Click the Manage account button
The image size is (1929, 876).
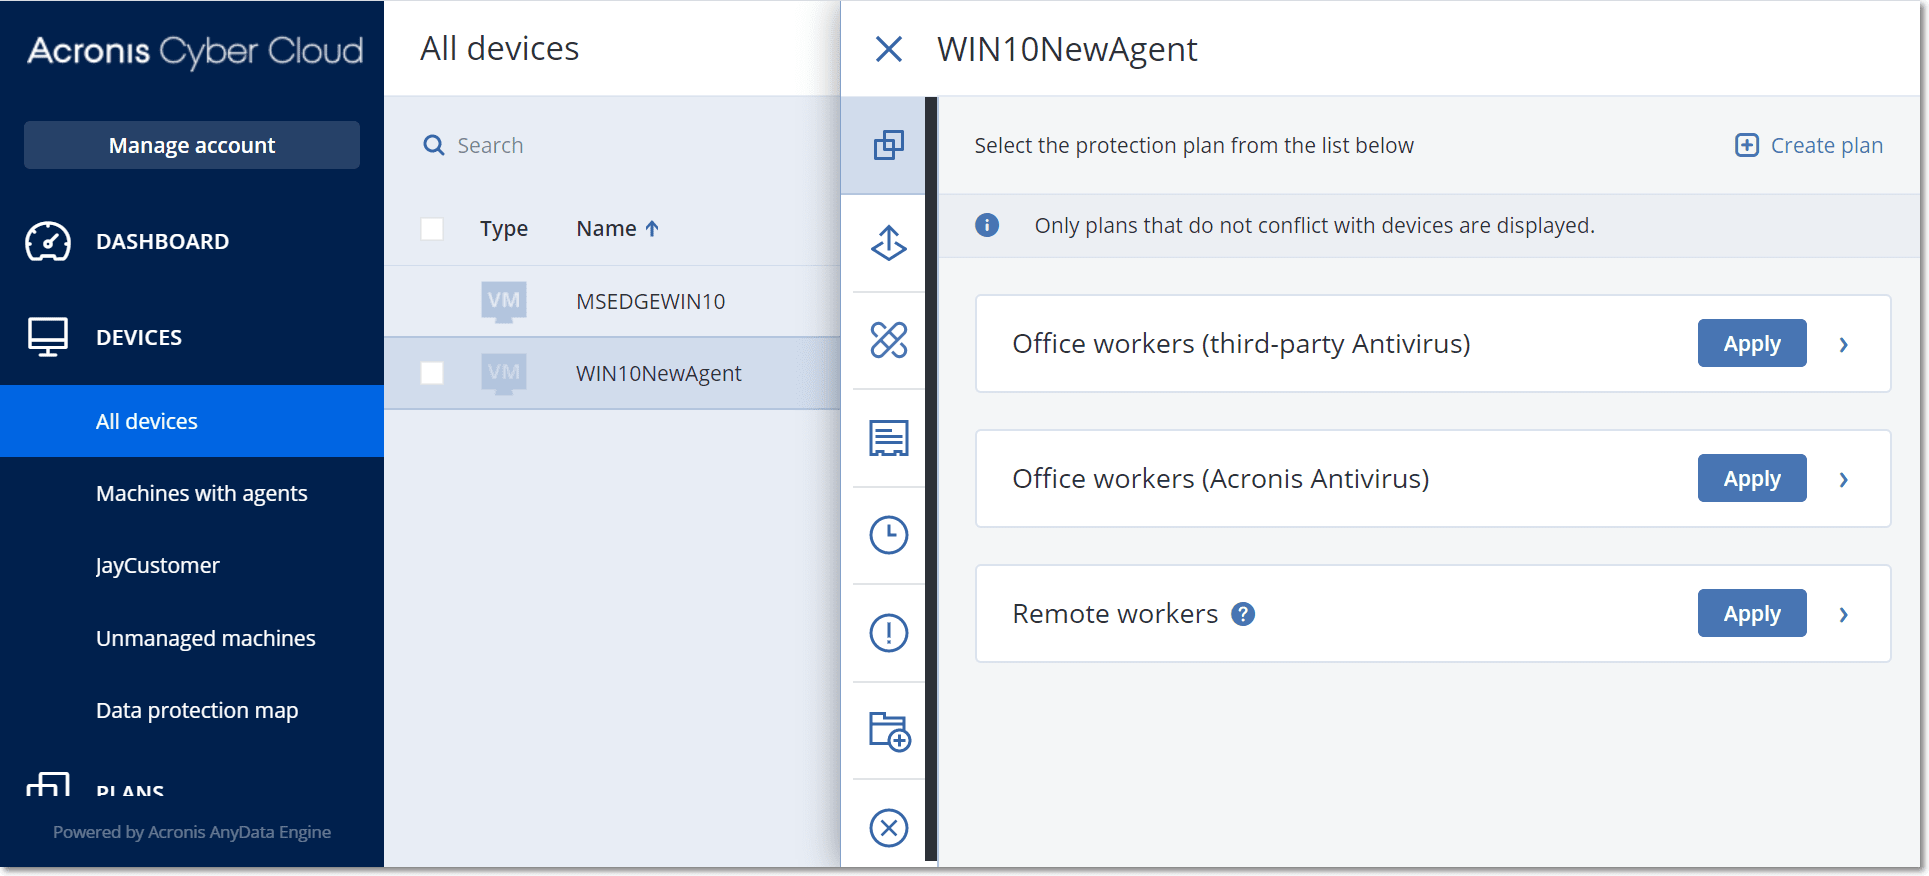192,145
